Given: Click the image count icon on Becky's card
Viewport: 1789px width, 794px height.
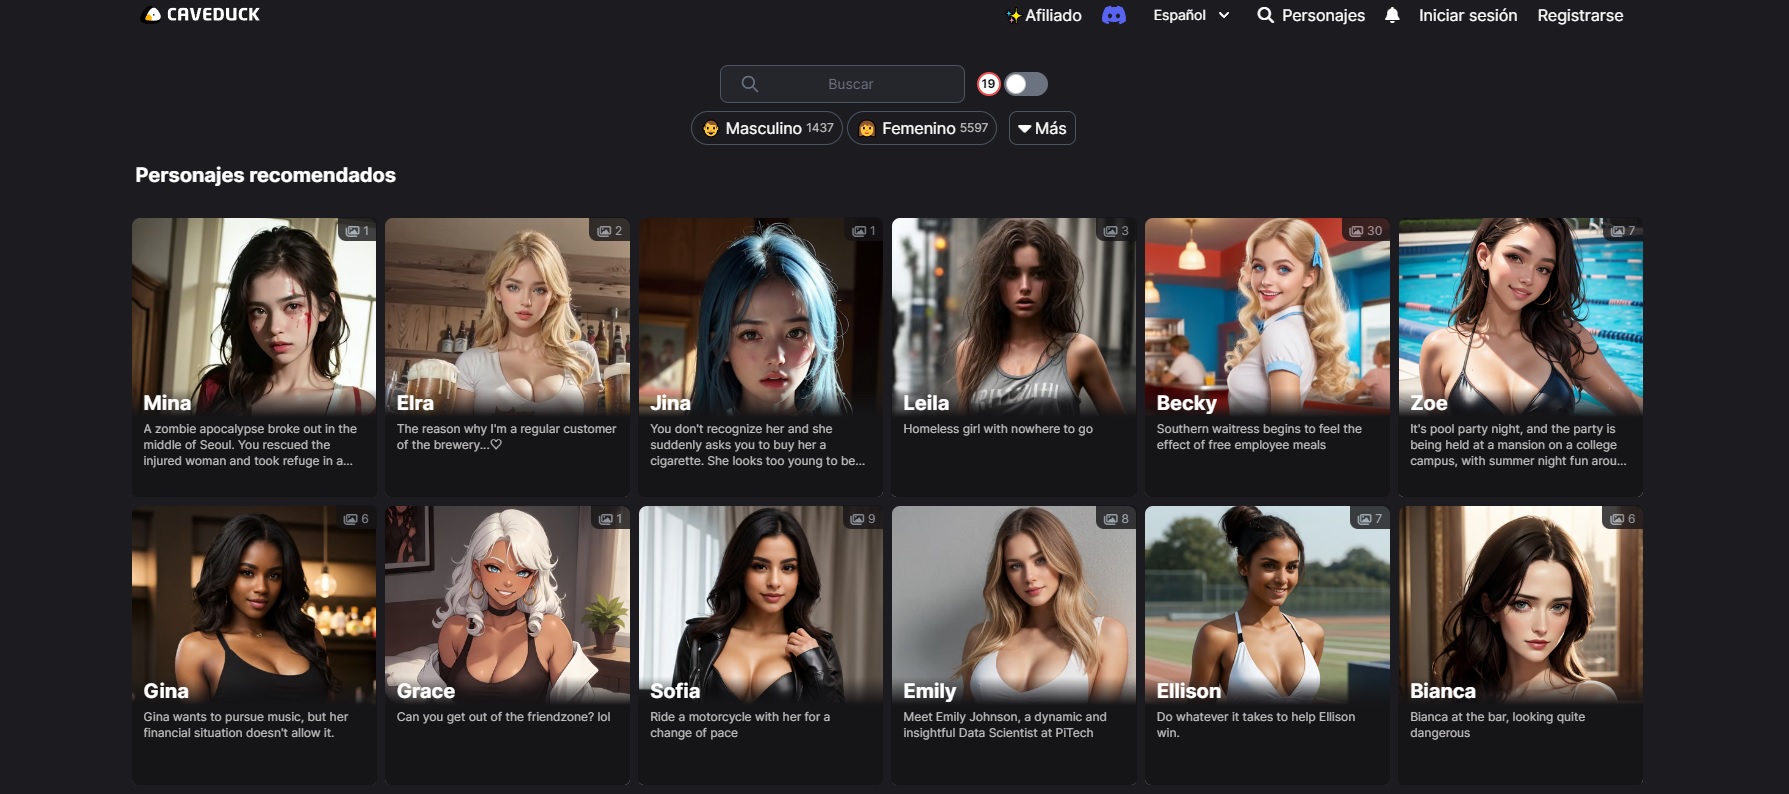Looking at the screenshot, I should click(x=1355, y=231).
